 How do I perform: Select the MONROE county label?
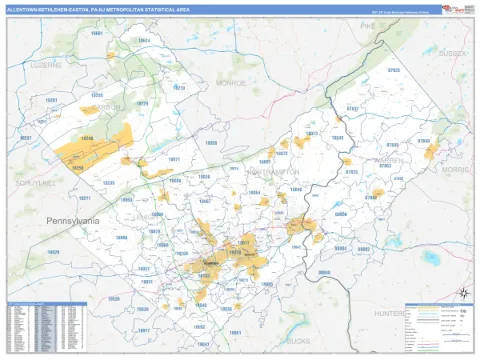click(231, 83)
